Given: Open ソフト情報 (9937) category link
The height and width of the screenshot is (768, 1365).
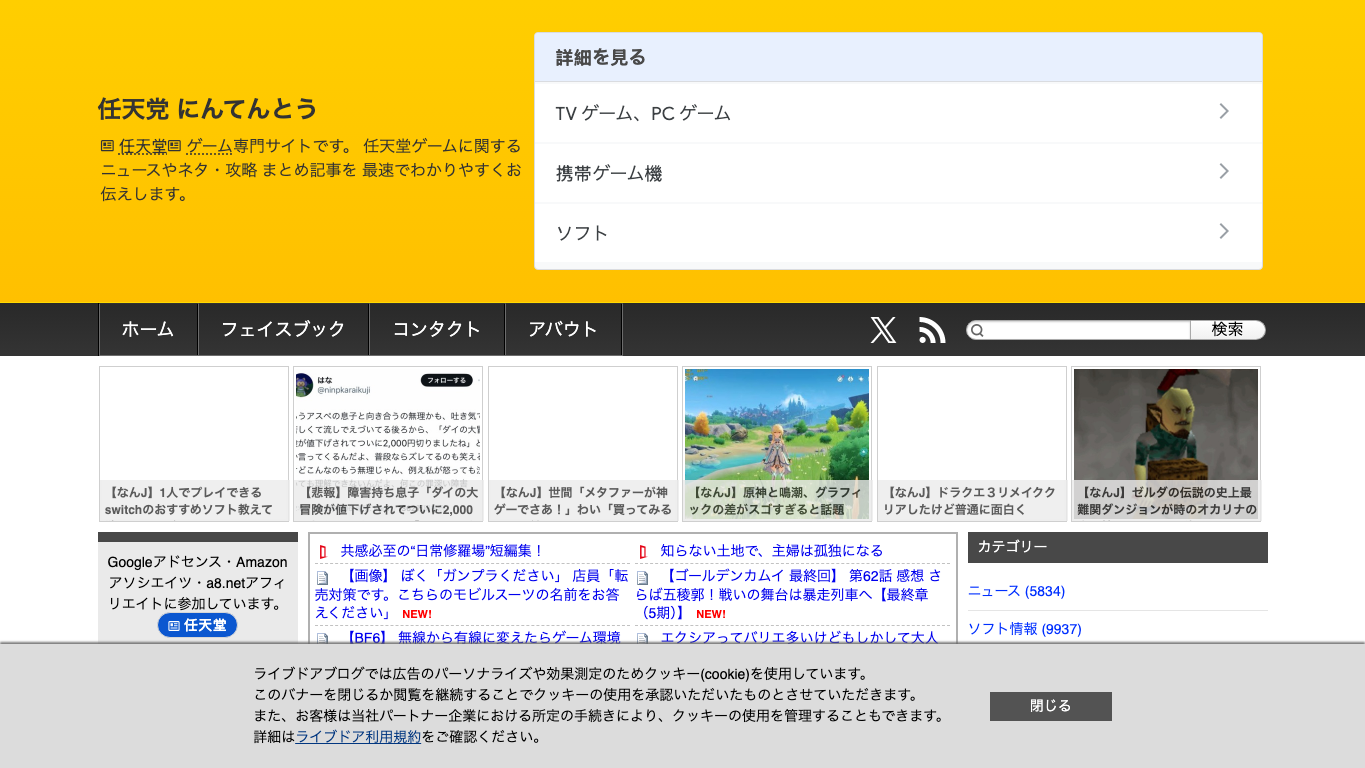Looking at the screenshot, I should tap(1024, 629).
